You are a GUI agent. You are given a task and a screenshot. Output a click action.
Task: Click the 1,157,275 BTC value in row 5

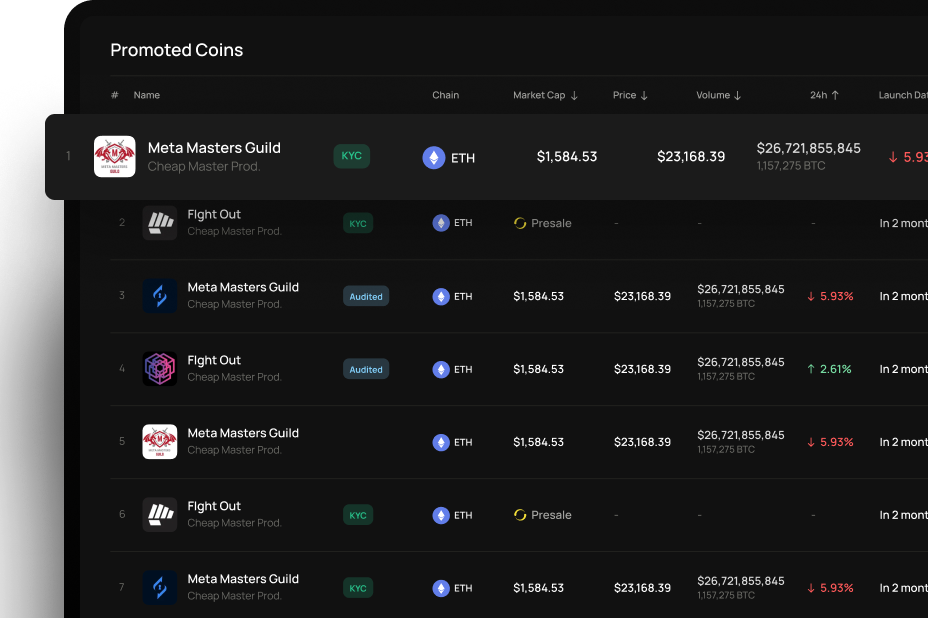tap(726, 449)
